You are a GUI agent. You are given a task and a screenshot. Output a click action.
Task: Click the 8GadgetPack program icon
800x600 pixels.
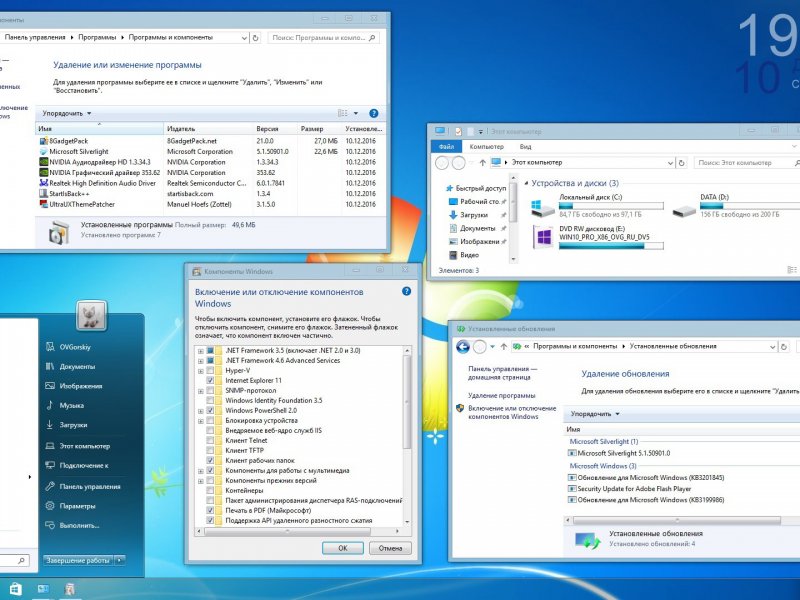[44, 141]
